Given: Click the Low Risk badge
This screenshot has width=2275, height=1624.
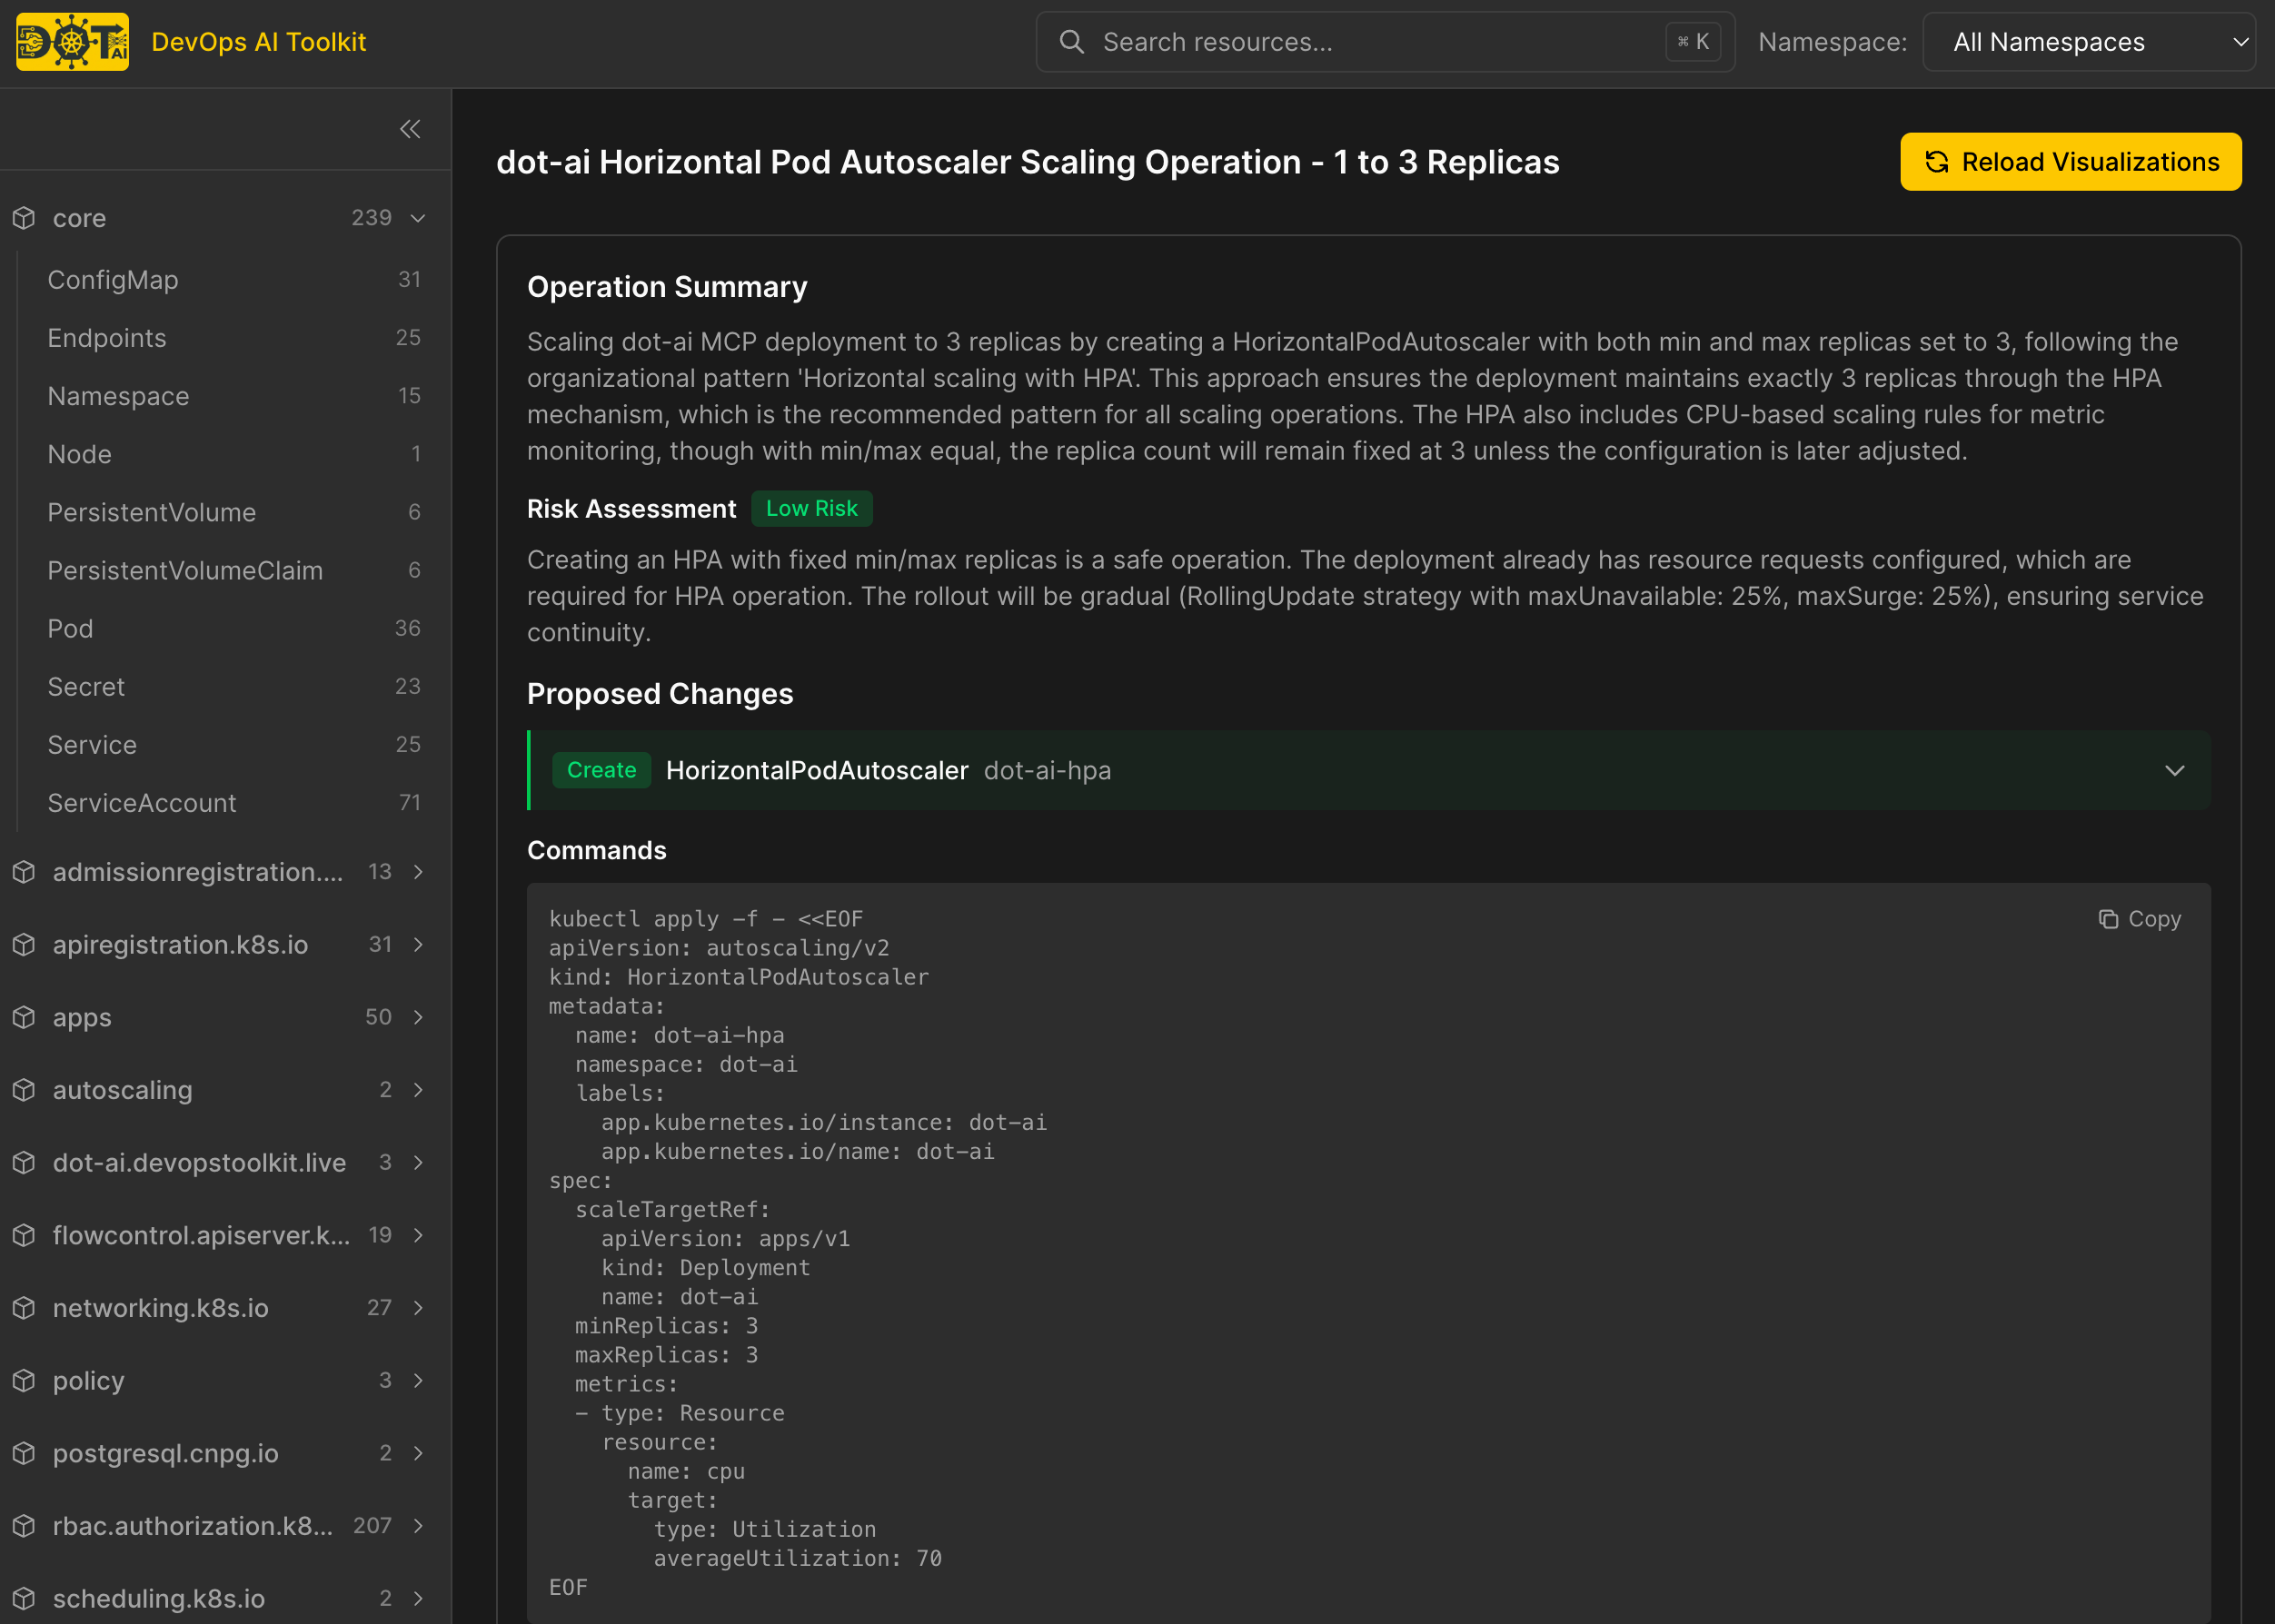Looking at the screenshot, I should click(811, 509).
